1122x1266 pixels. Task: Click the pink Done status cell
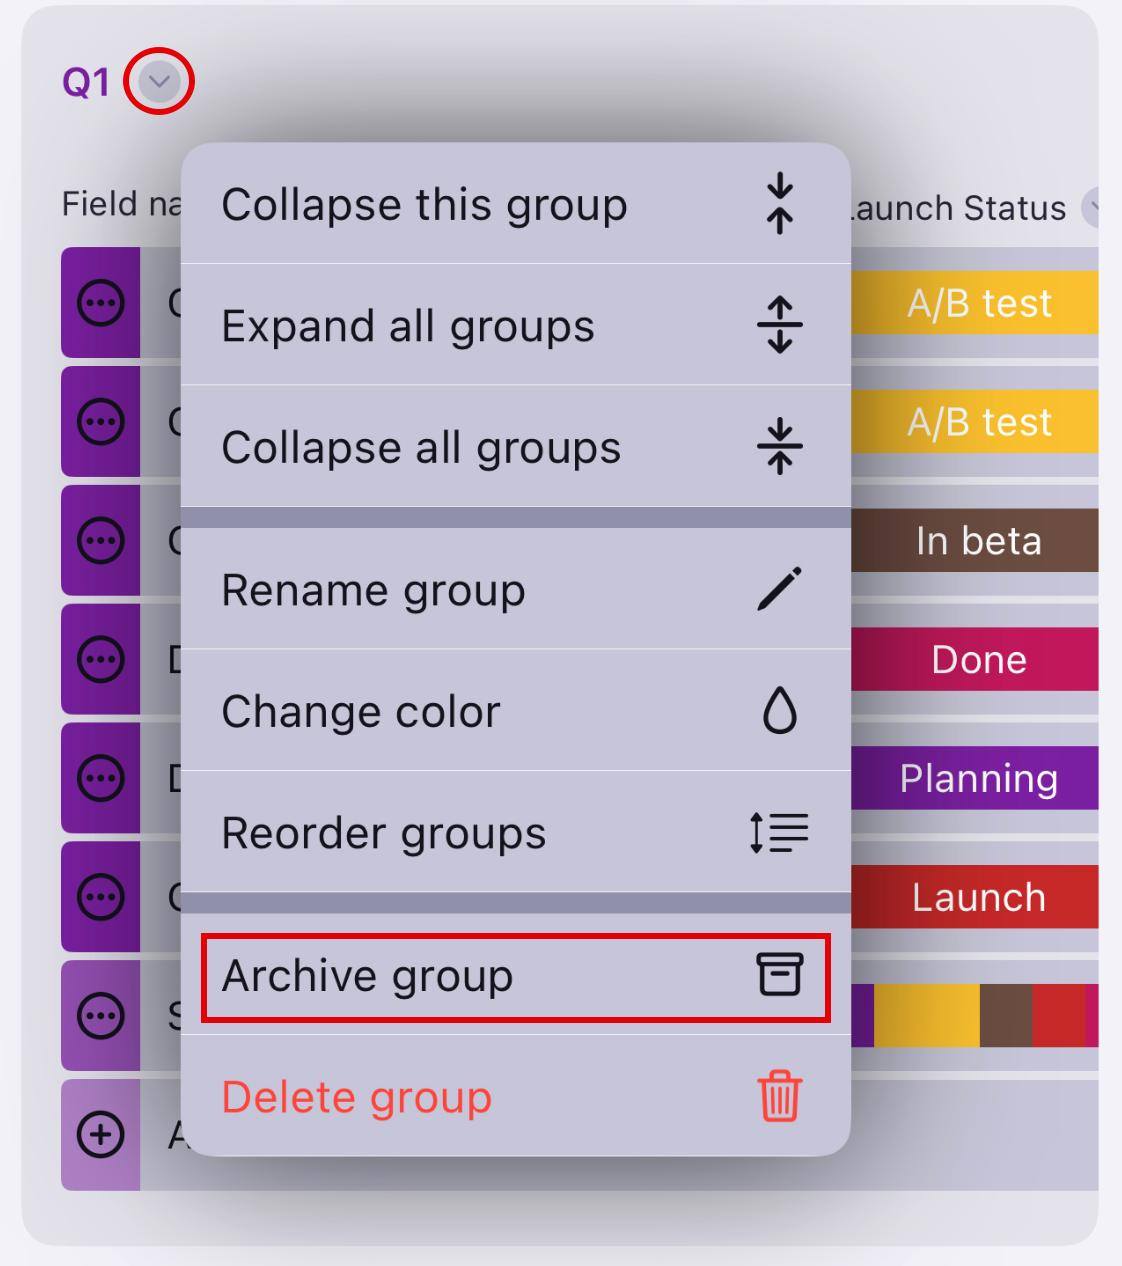coord(976,660)
